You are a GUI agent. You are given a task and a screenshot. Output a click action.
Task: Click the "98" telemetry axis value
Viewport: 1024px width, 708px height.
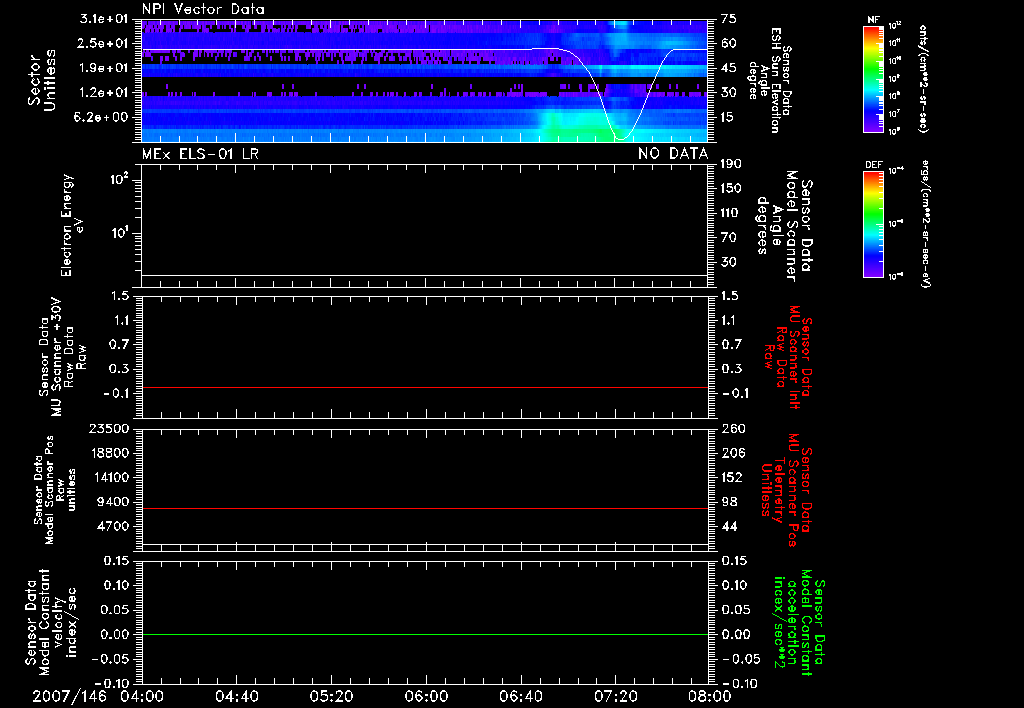point(729,502)
